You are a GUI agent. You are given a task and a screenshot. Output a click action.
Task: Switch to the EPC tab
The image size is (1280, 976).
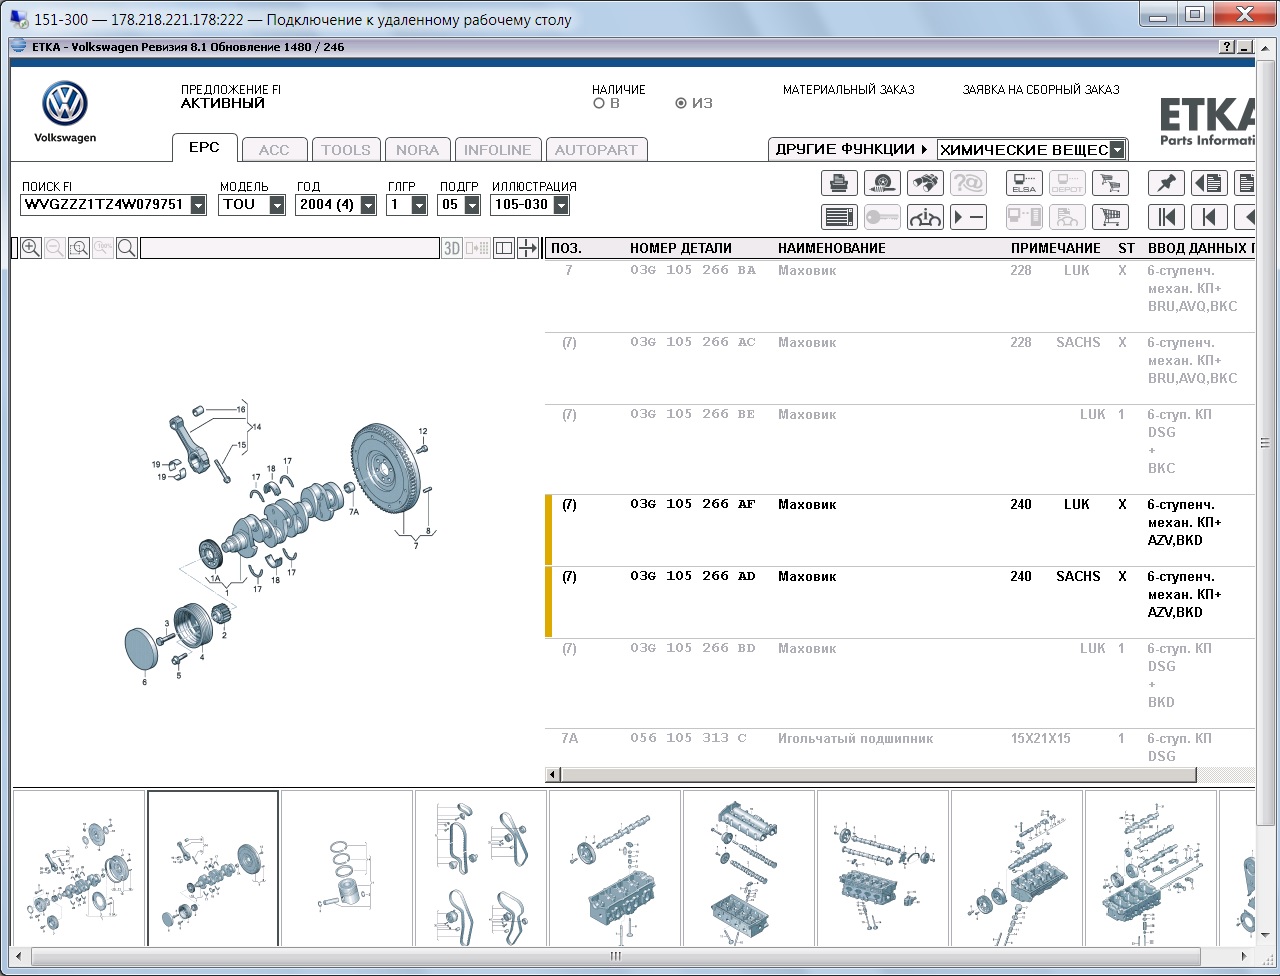pos(204,148)
